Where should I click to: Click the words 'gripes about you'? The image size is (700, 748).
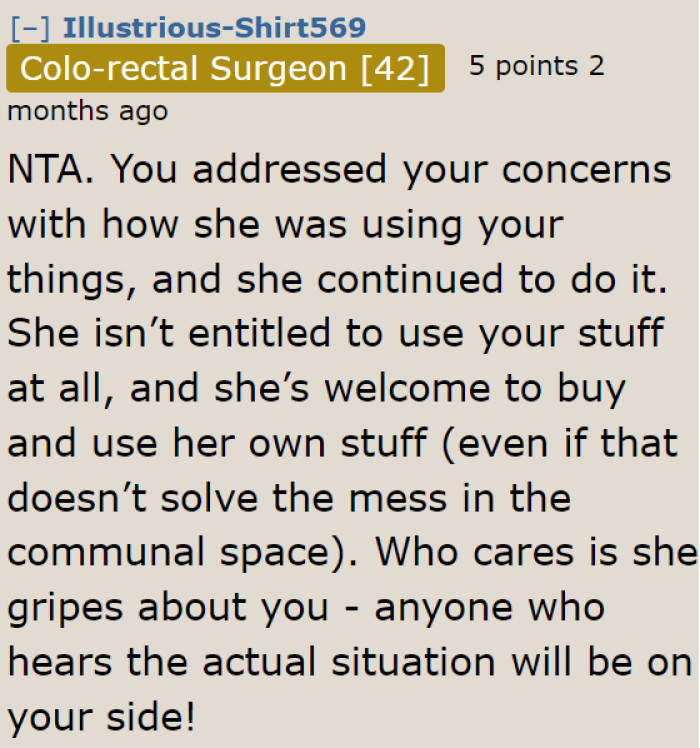pyautogui.click(x=172, y=606)
